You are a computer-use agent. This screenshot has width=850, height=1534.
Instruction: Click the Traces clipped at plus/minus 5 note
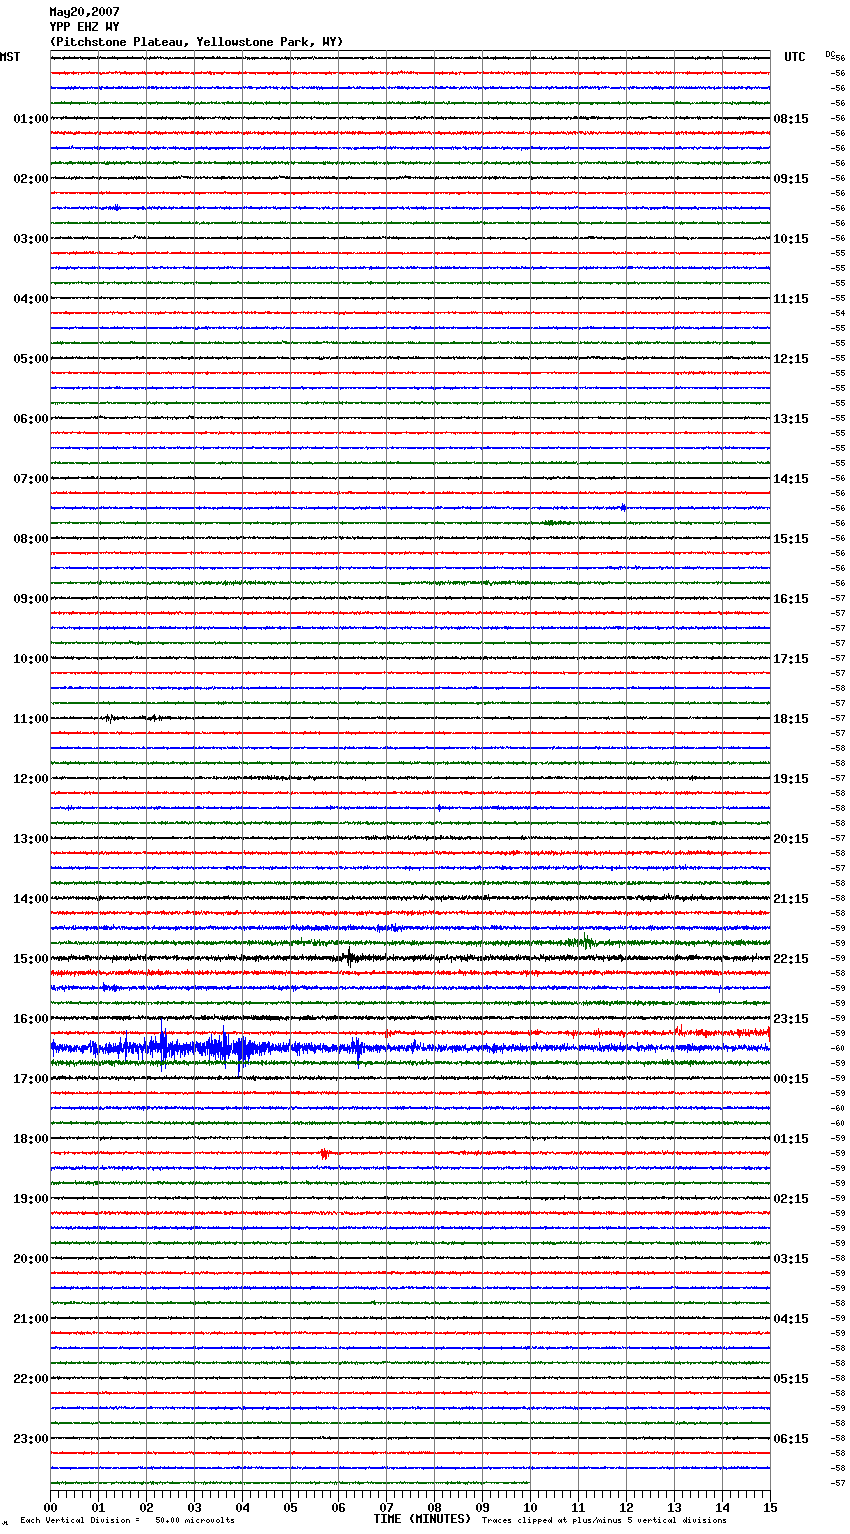click(x=604, y=1521)
